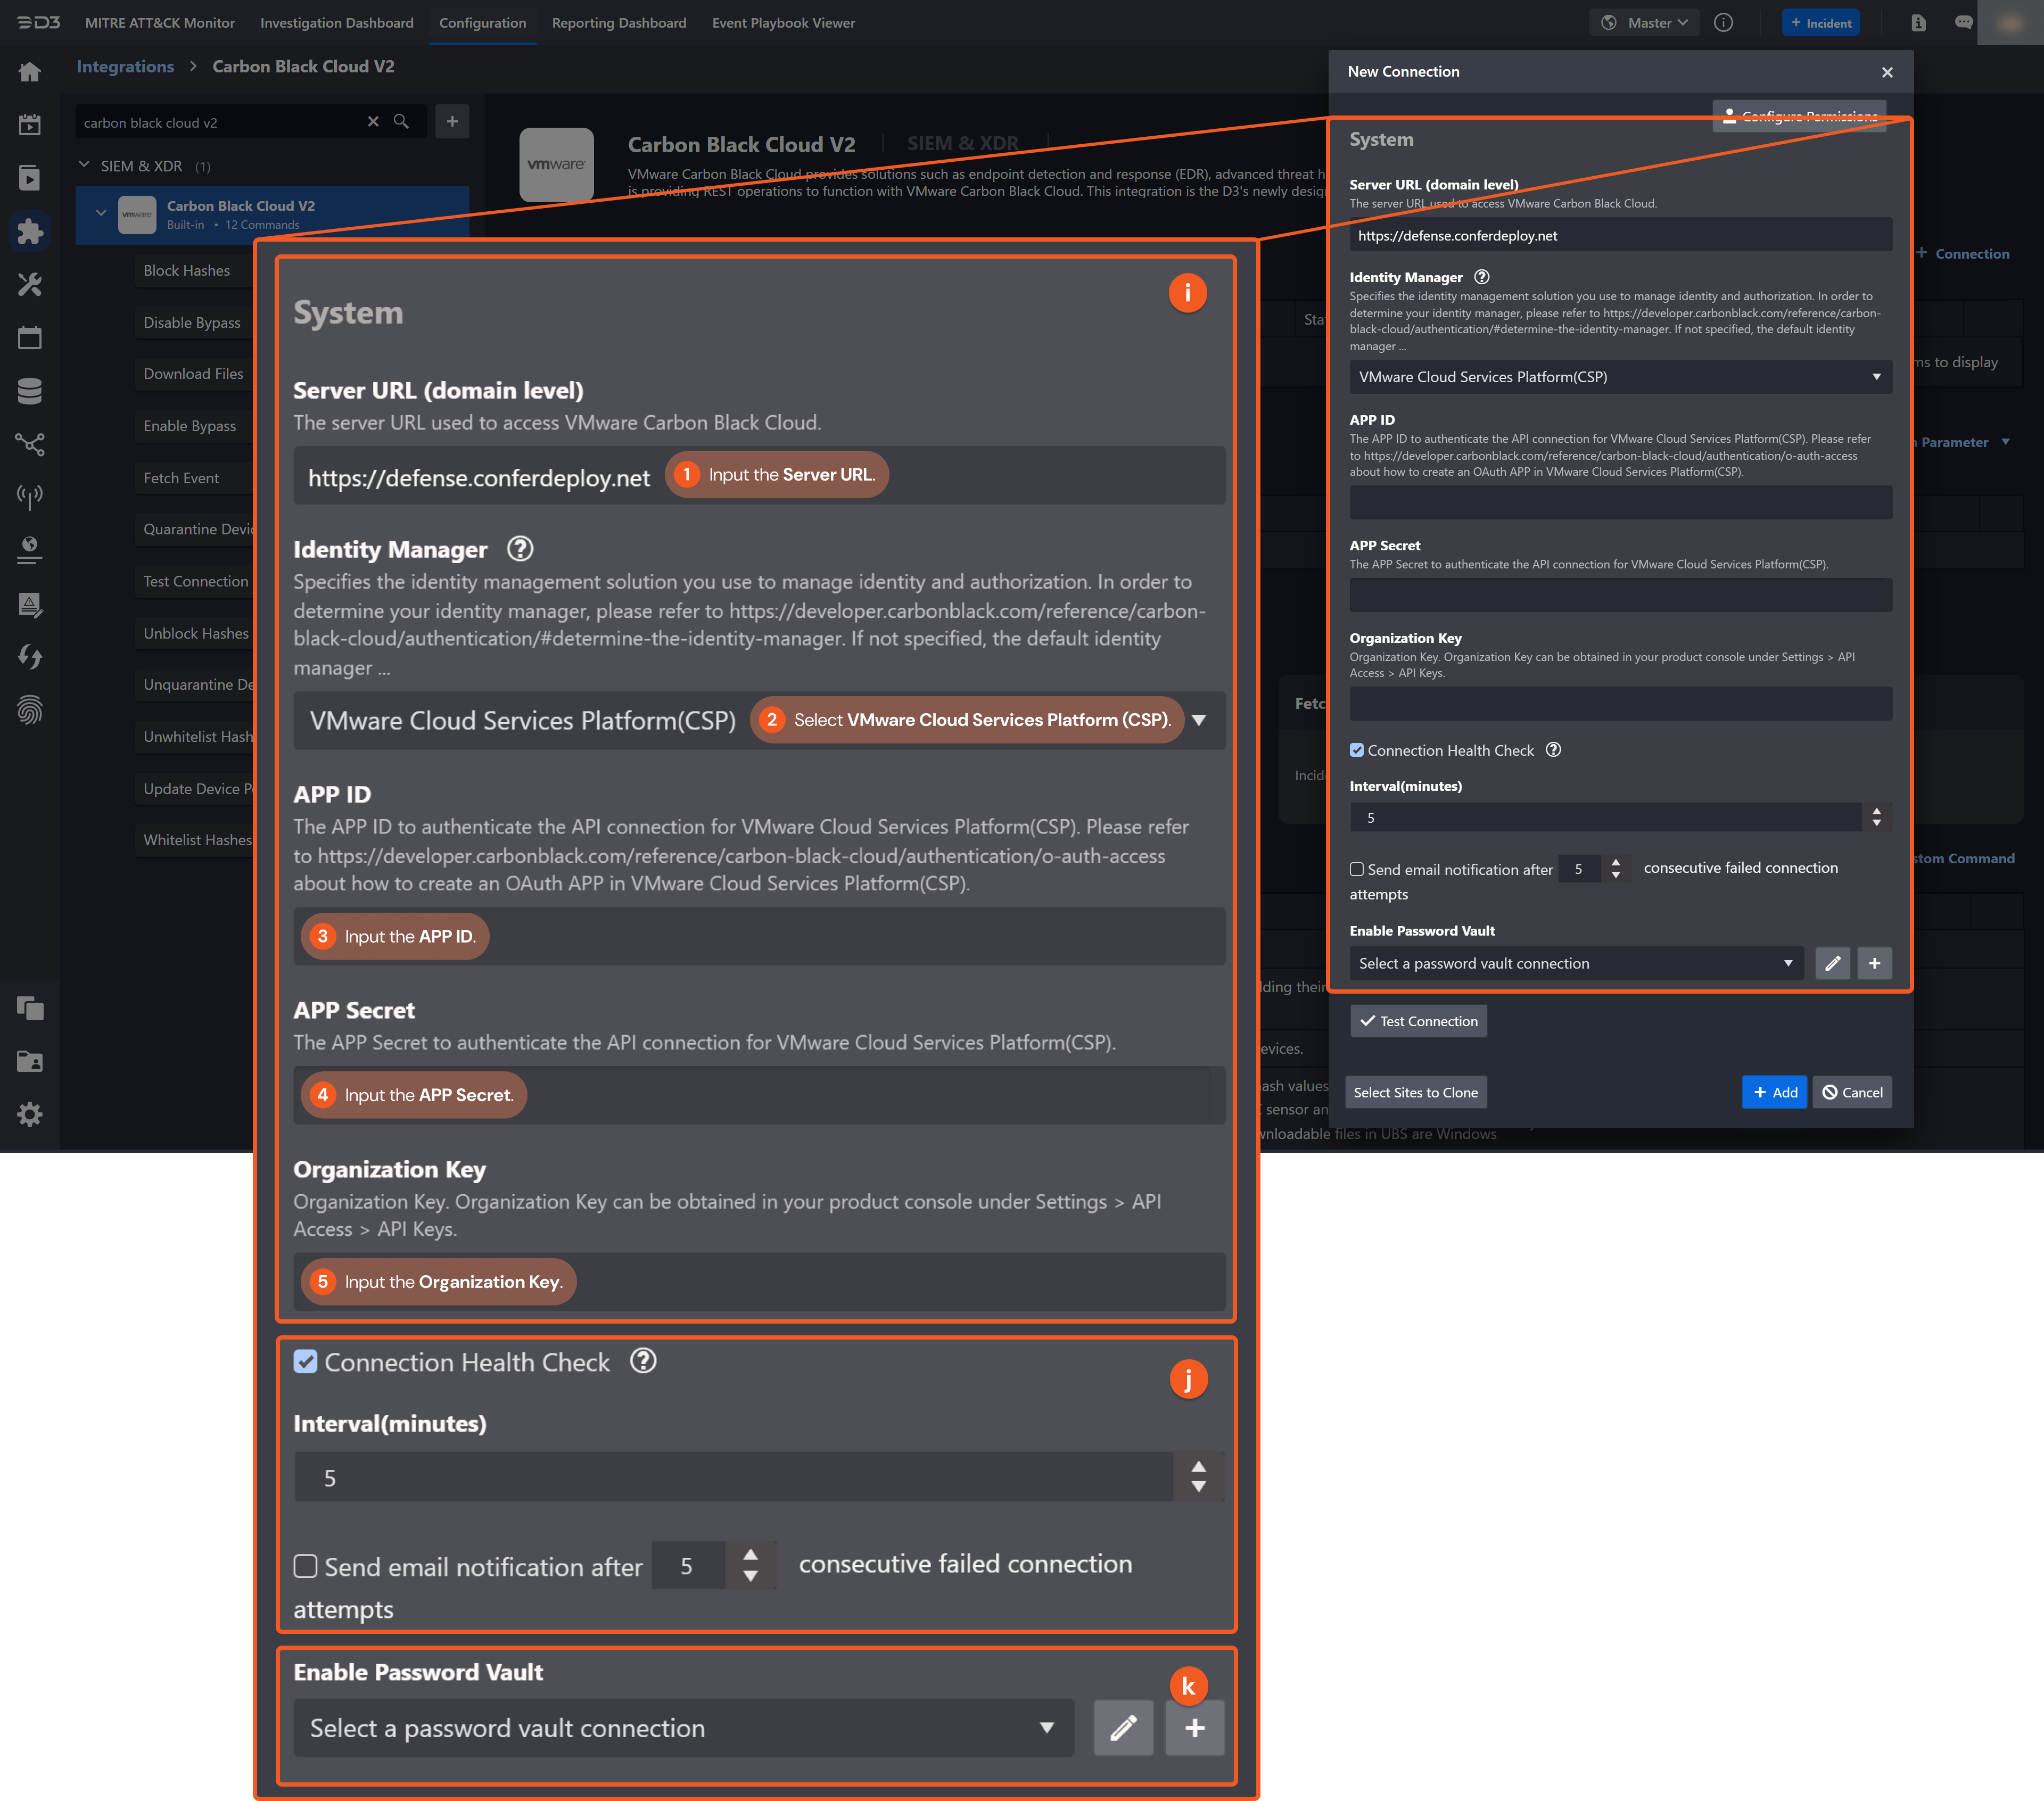Click the Test Connection button

[x=1418, y=1020]
